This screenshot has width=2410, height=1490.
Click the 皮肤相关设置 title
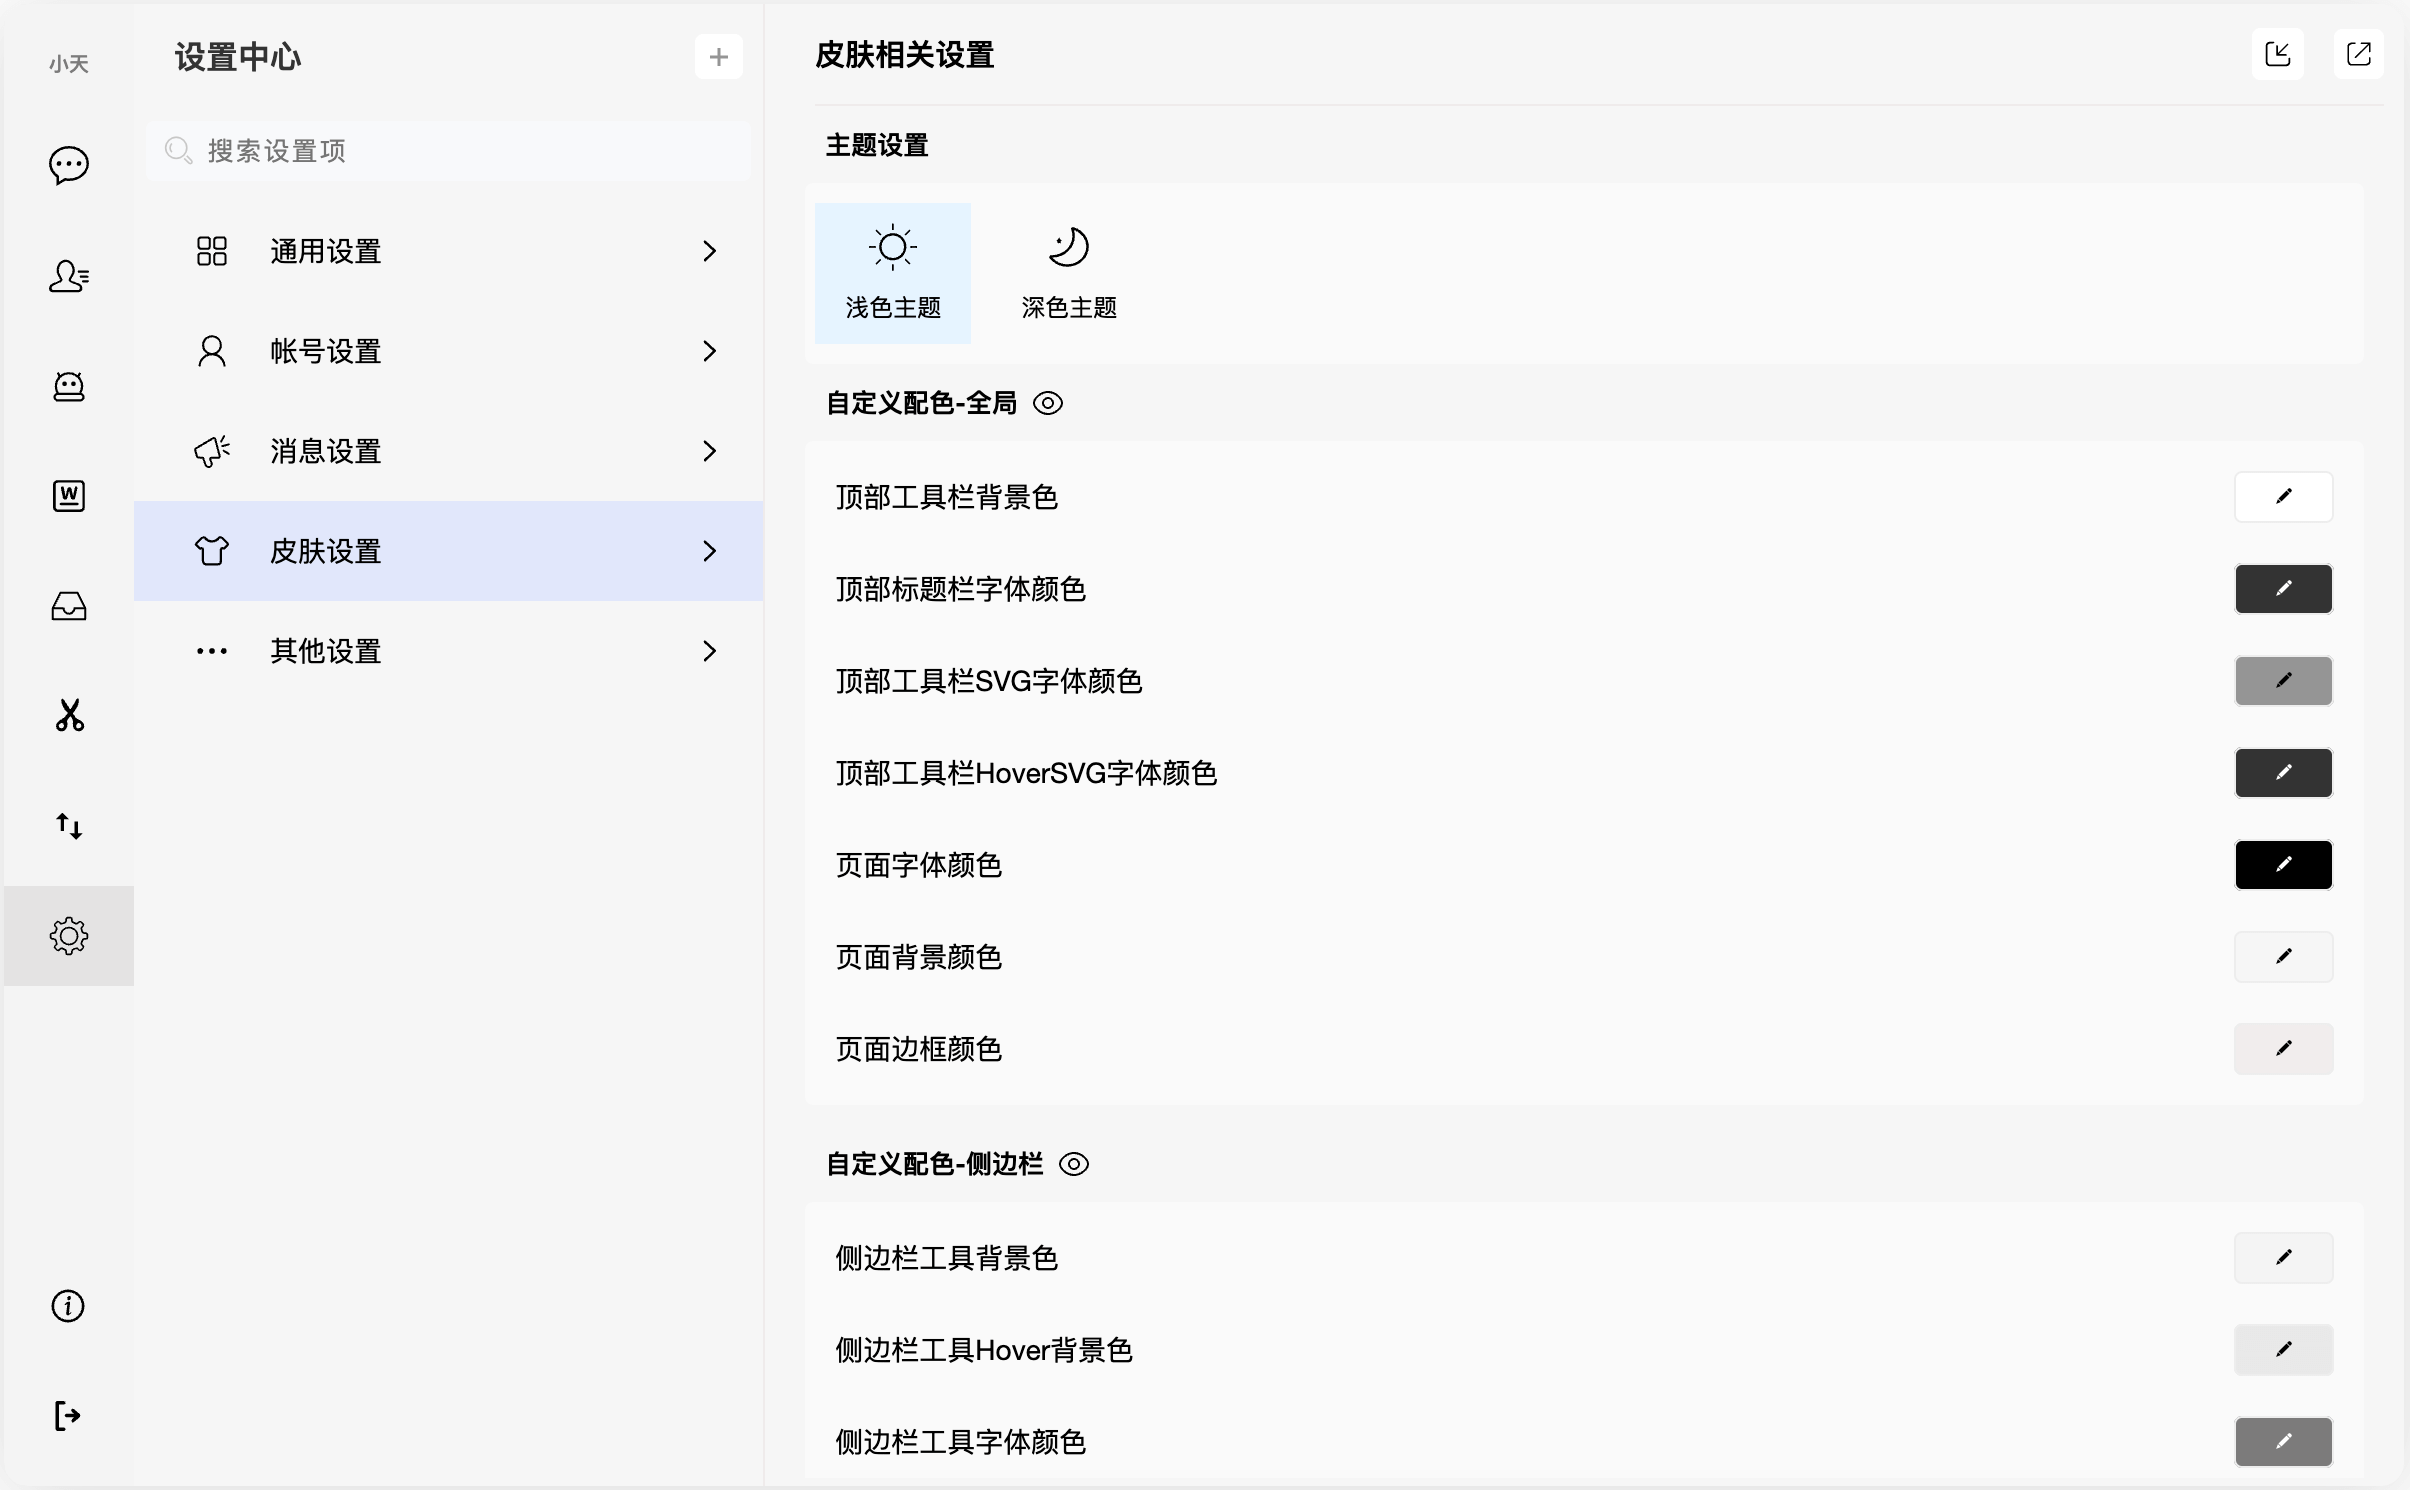pyautogui.click(x=905, y=55)
